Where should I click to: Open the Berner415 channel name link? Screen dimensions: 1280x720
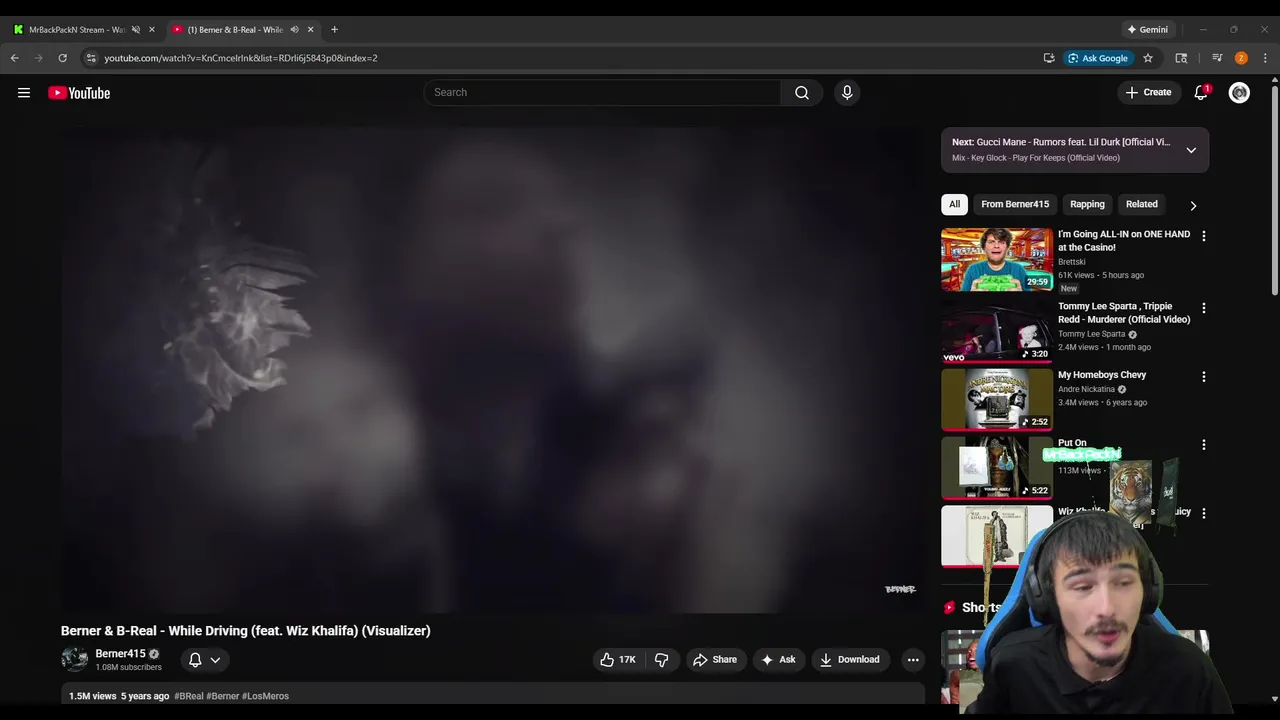(120, 654)
